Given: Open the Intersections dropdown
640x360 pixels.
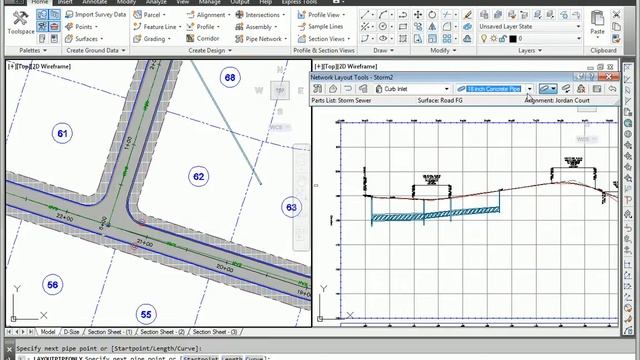Looking at the screenshot, I should (x=260, y=15).
